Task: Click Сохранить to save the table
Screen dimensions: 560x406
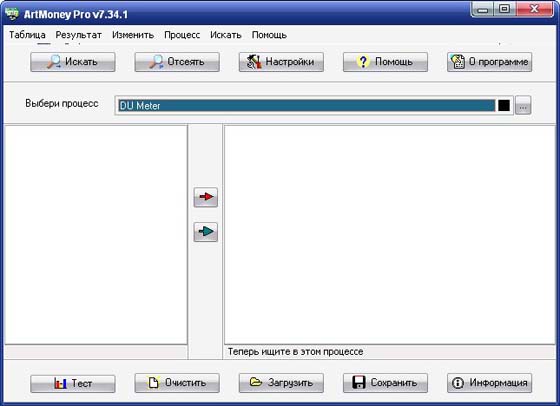Action: coord(385,383)
